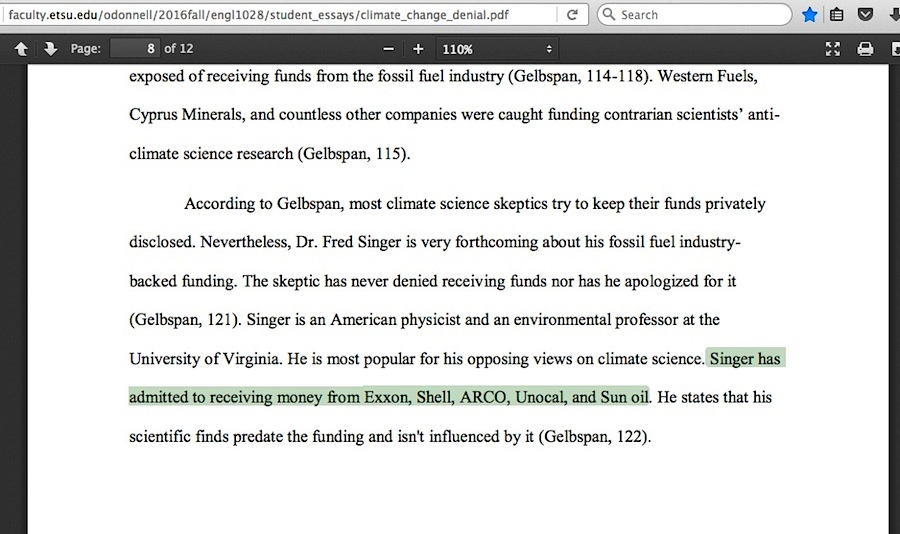Print the PDF document
The width and height of the screenshot is (900, 534).
pyautogui.click(x=865, y=49)
